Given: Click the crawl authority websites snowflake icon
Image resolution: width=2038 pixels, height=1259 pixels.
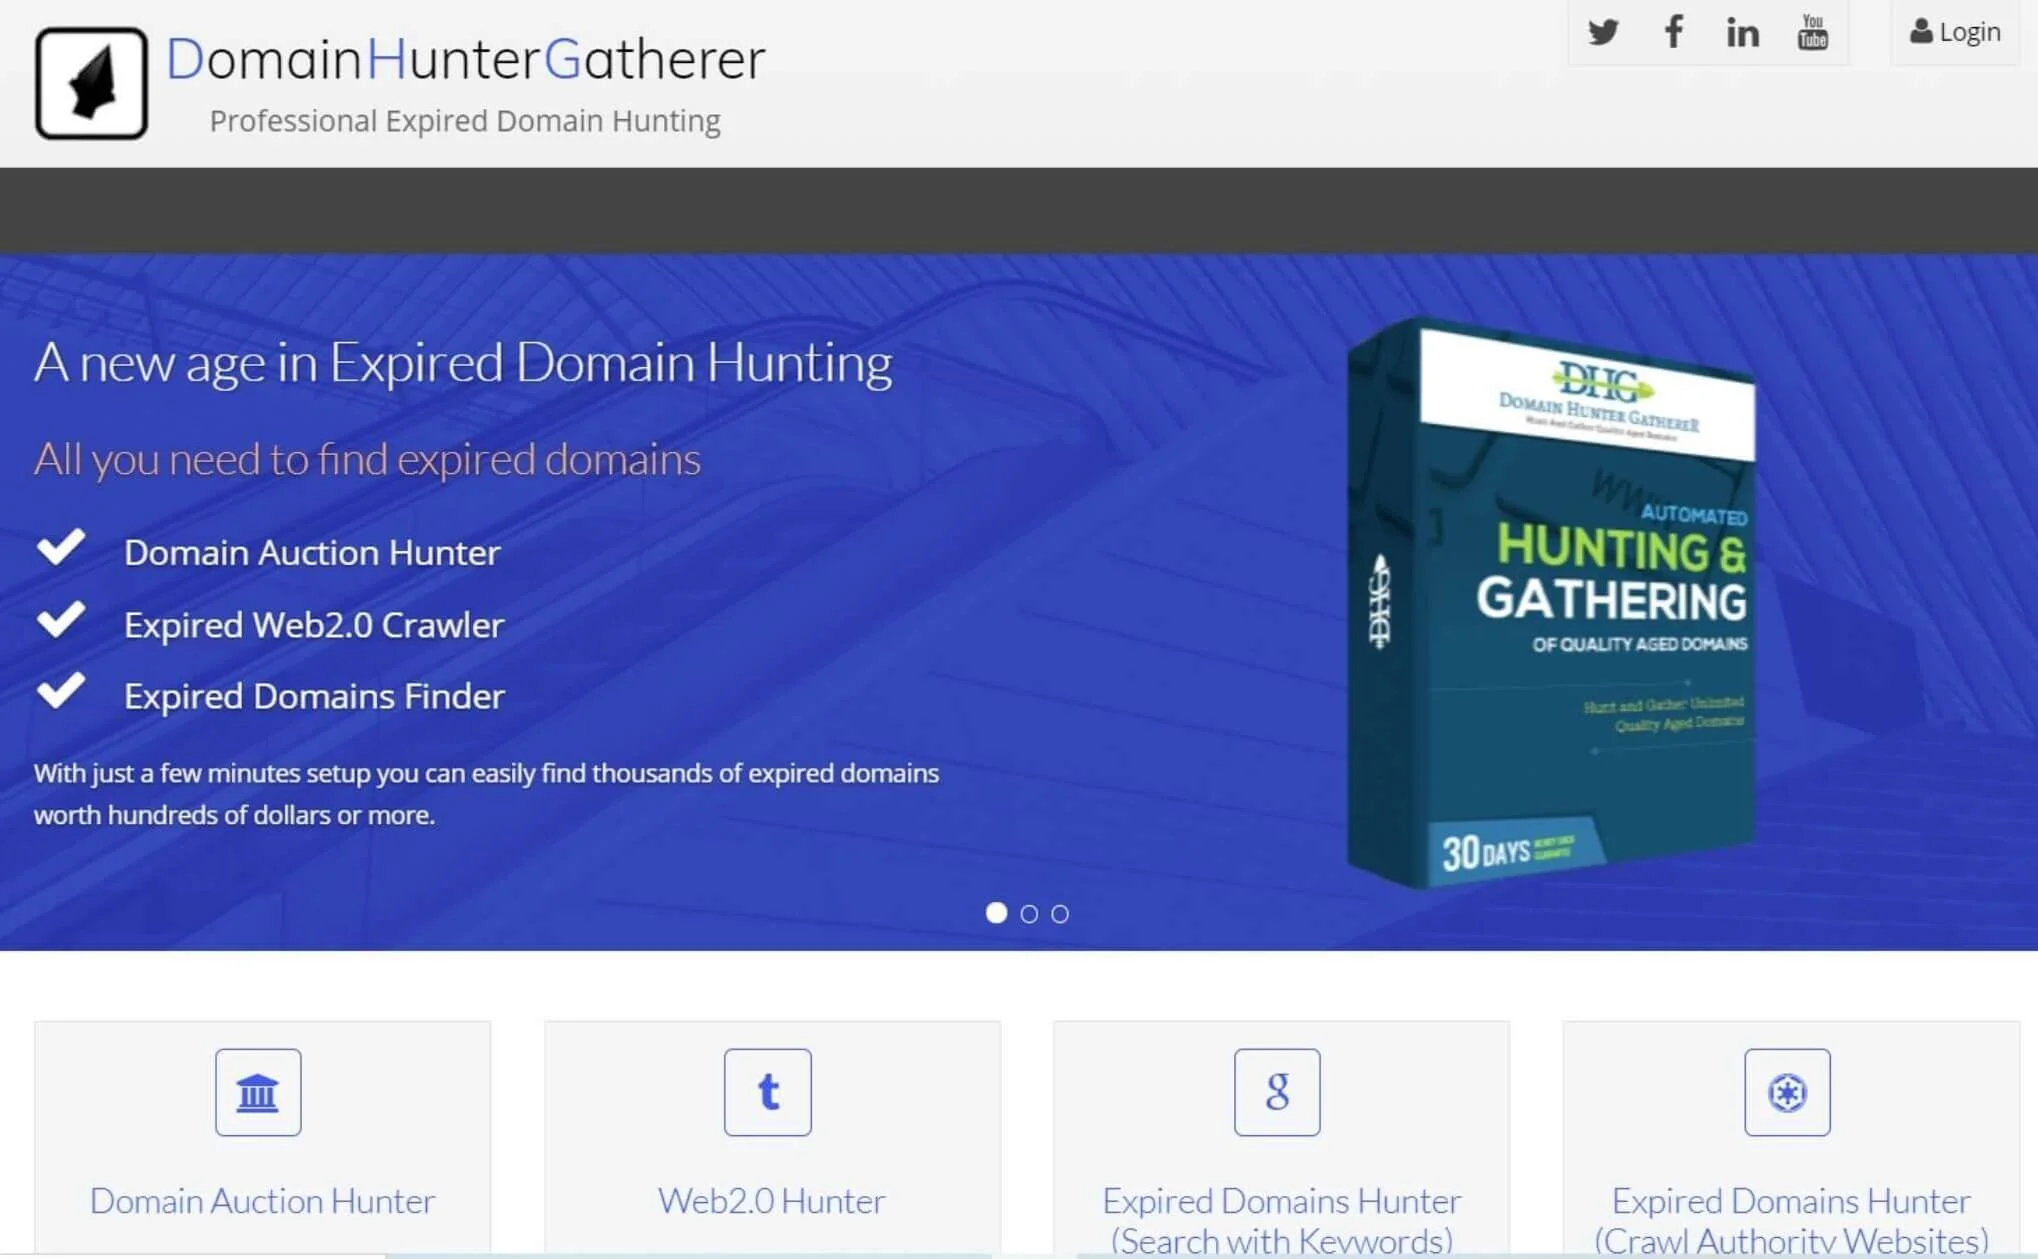Looking at the screenshot, I should tap(1787, 1092).
